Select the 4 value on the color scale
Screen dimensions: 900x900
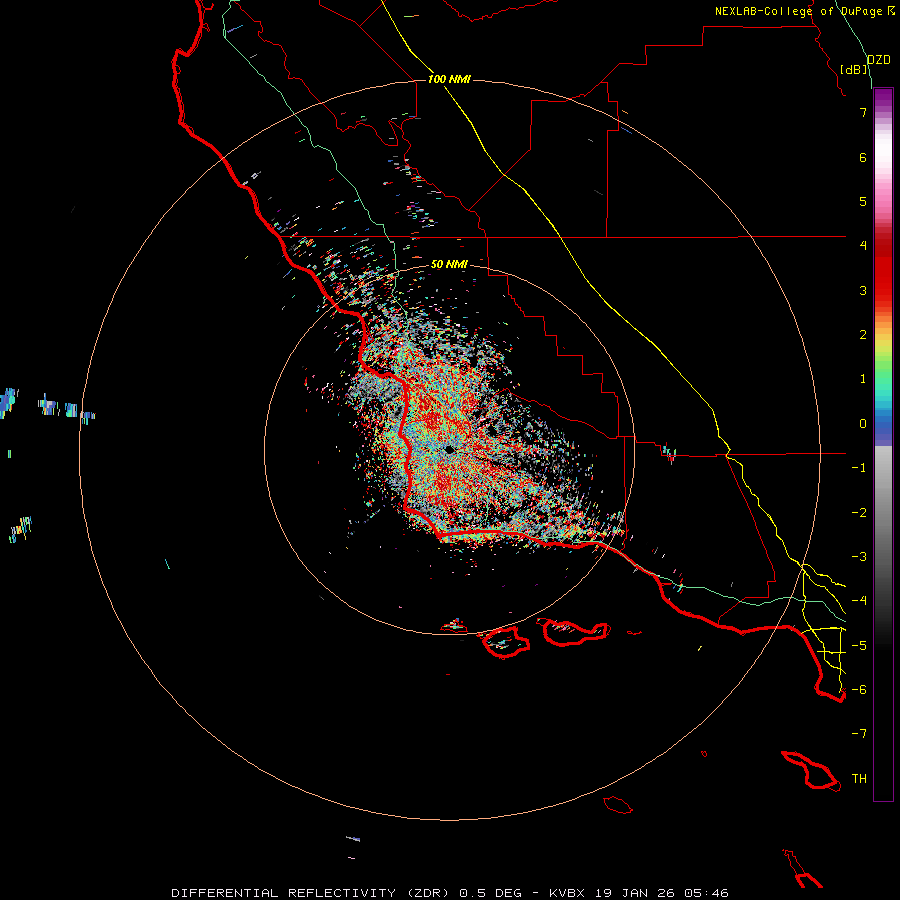click(863, 246)
